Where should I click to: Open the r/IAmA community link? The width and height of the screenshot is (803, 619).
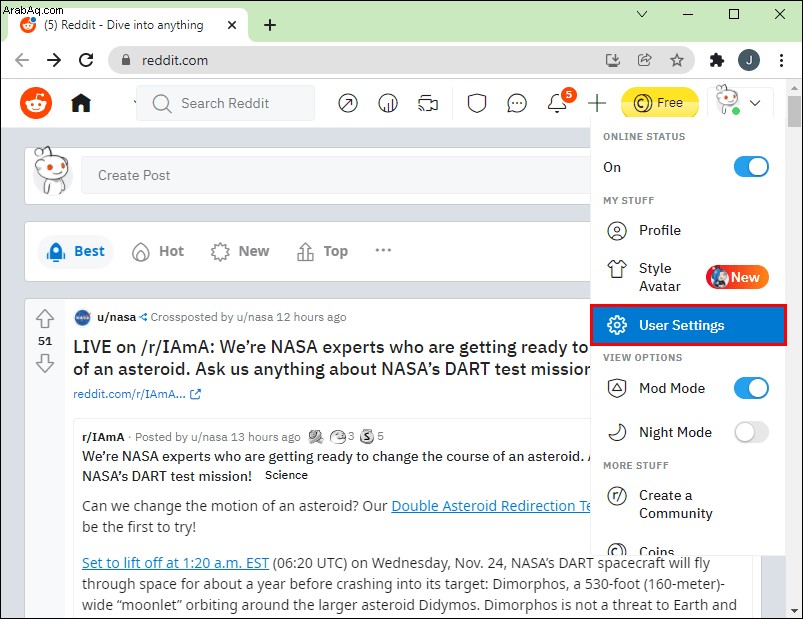[x=103, y=437]
